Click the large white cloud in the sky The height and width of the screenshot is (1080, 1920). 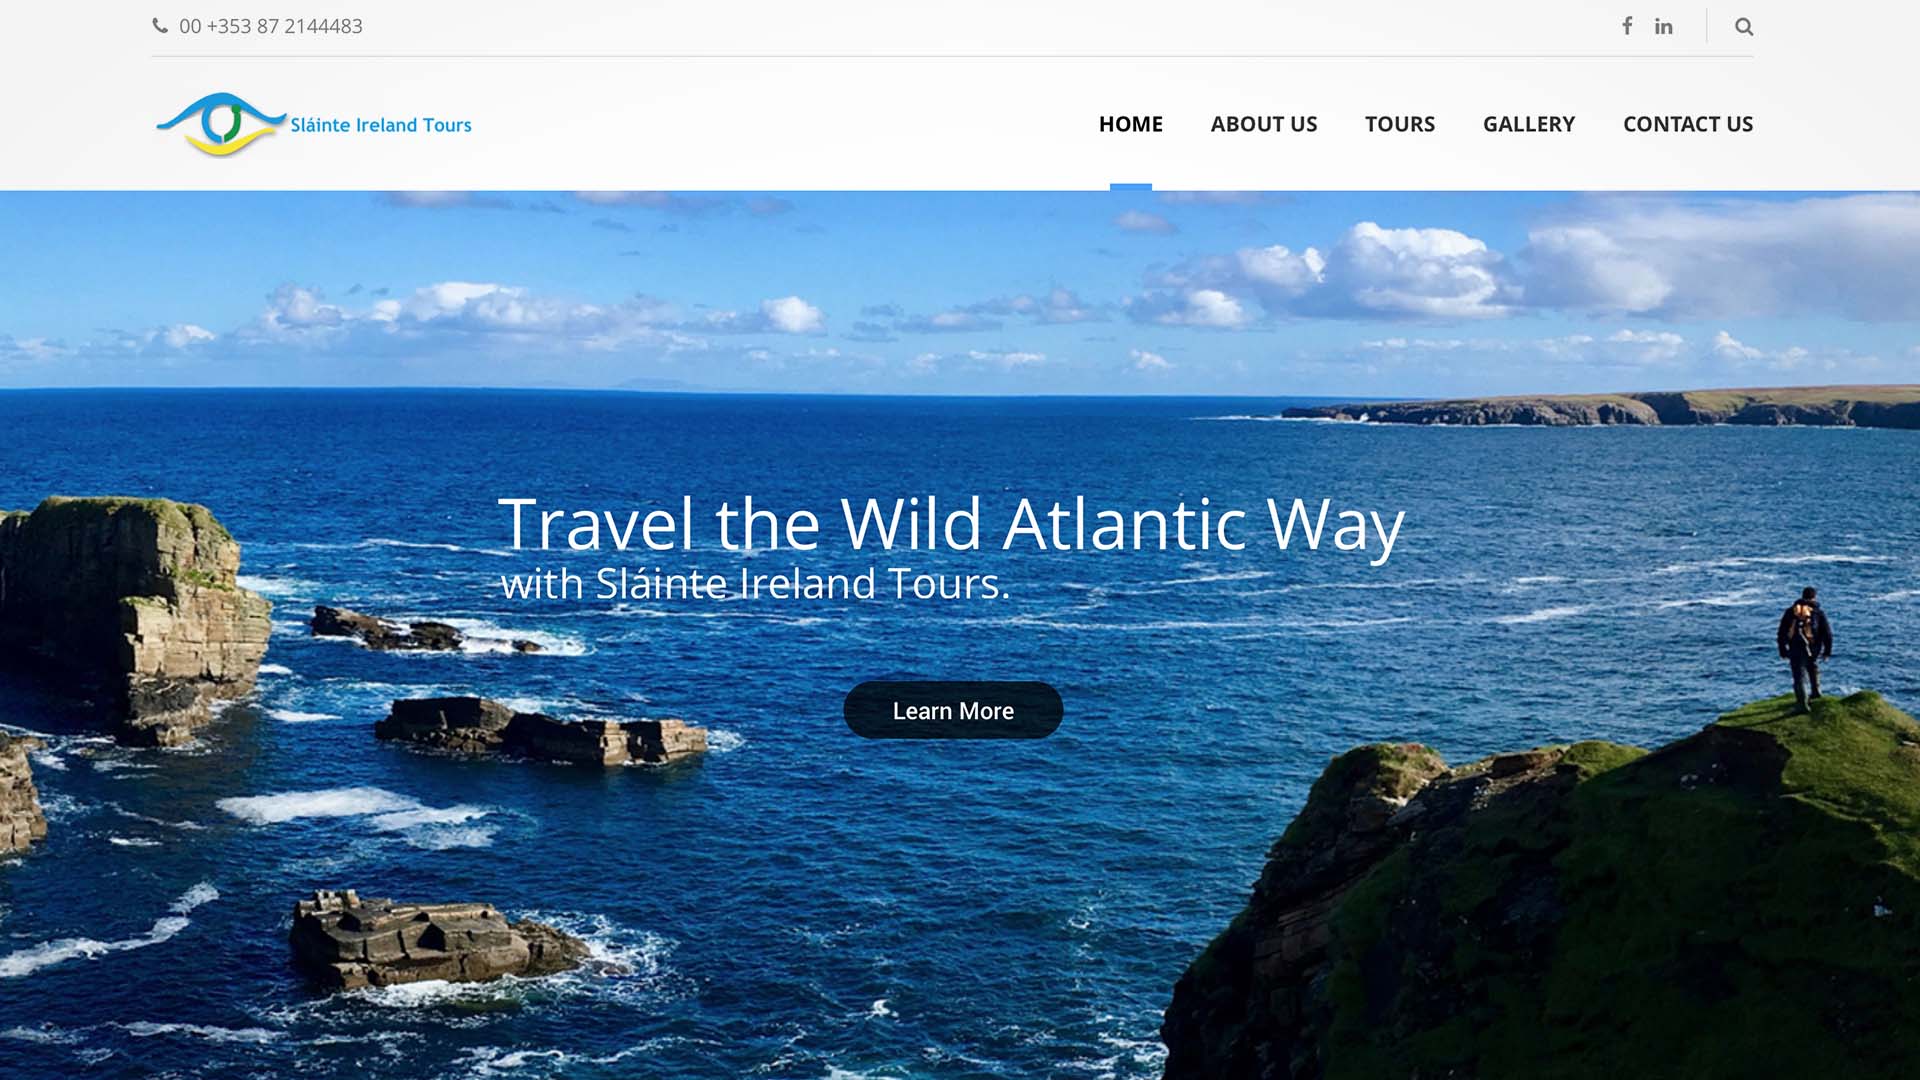(1410, 270)
